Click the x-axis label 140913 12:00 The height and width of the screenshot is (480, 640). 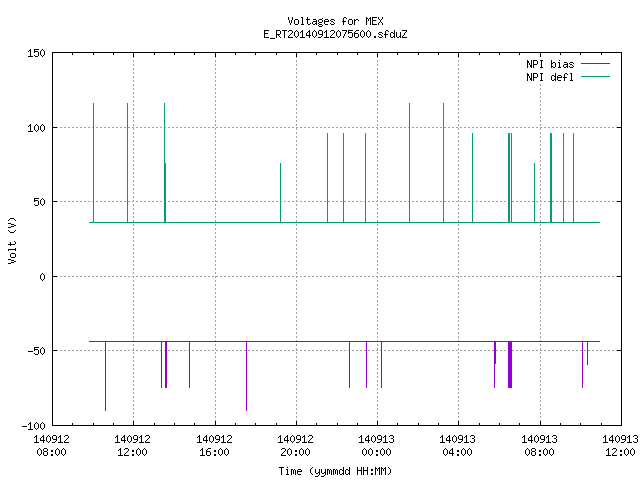coord(620,446)
